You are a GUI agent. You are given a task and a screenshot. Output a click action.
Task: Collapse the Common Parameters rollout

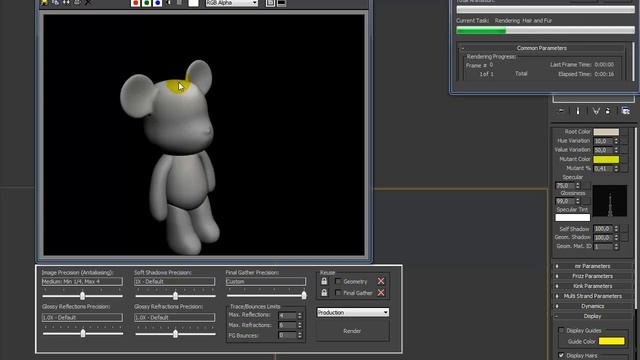541,48
